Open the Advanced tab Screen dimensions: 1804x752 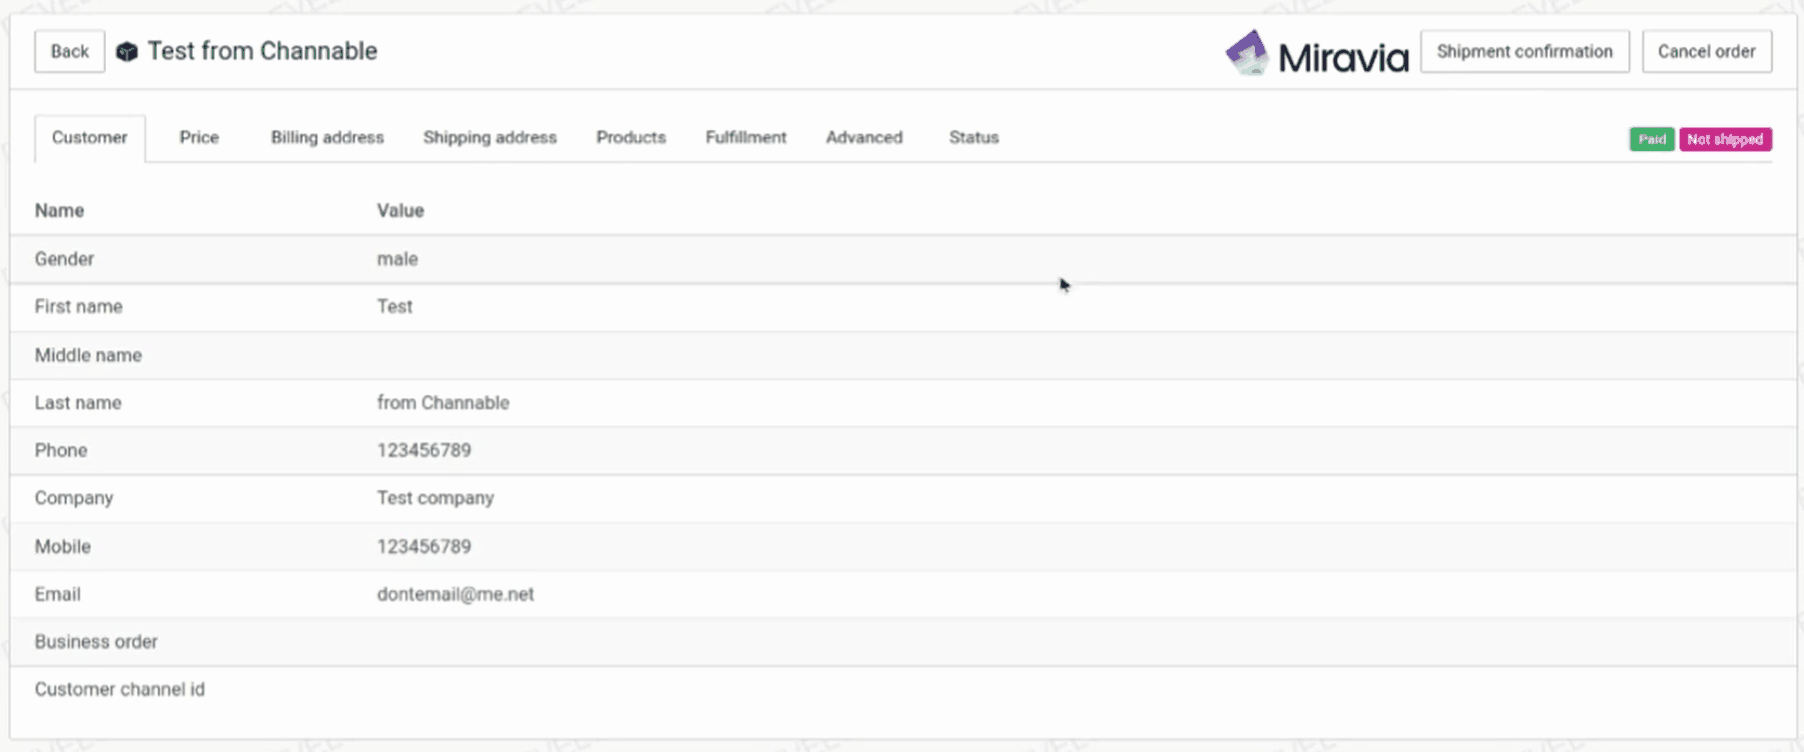click(x=864, y=138)
